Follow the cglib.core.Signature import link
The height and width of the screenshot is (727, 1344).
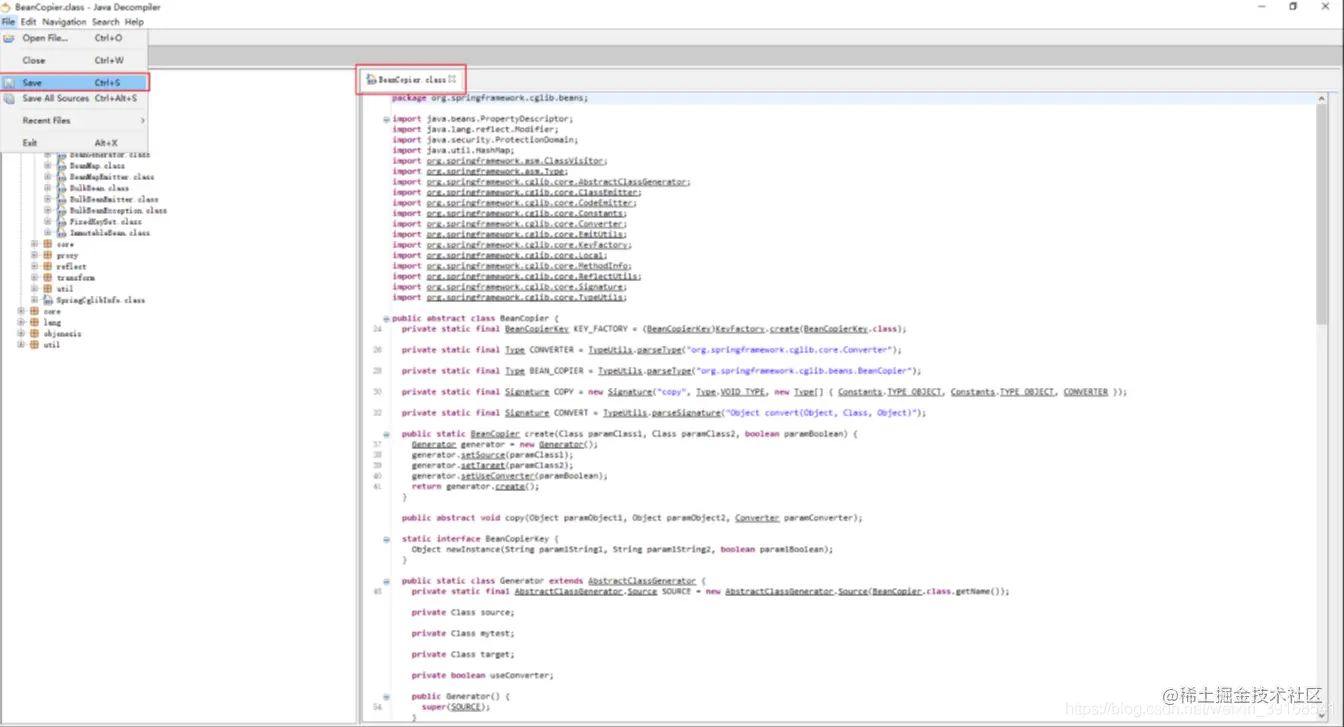coord(526,287)
